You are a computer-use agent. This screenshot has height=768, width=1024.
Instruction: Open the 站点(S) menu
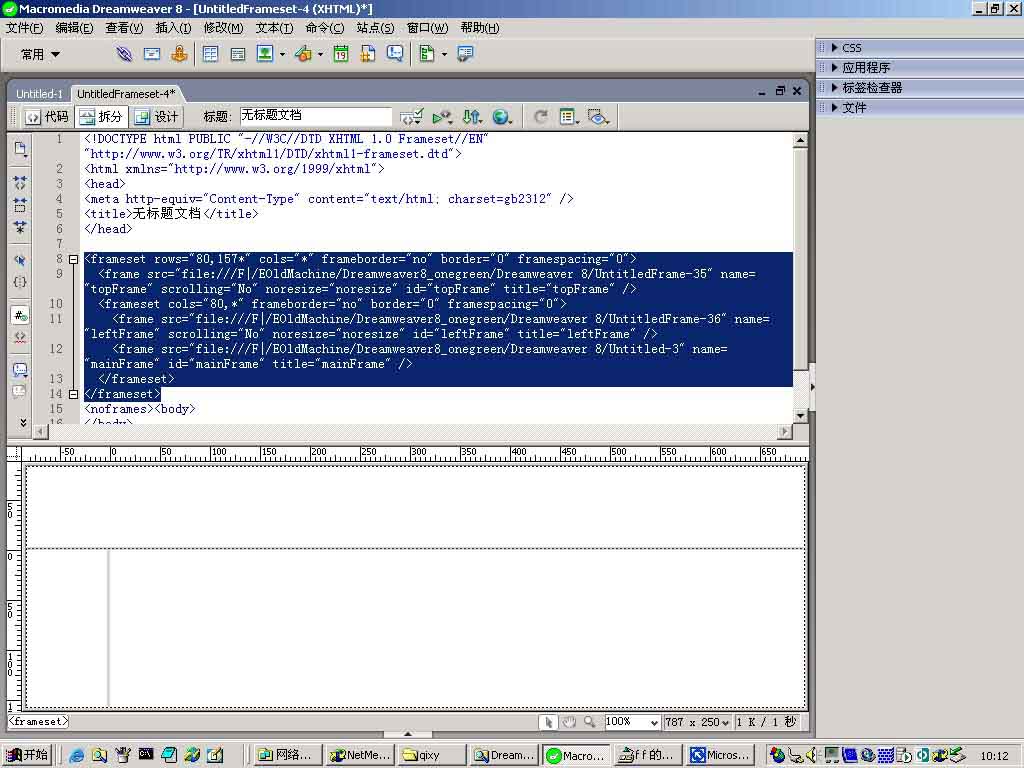click(x=376, y=28)
